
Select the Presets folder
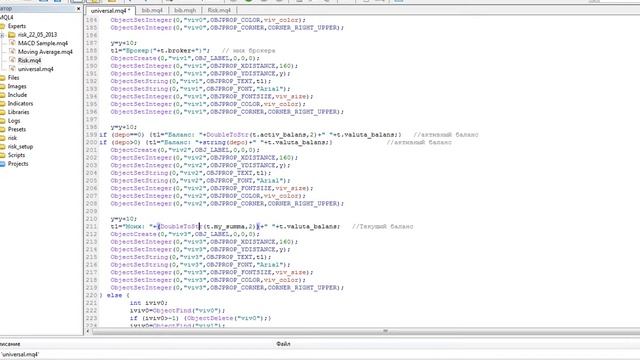17,129
